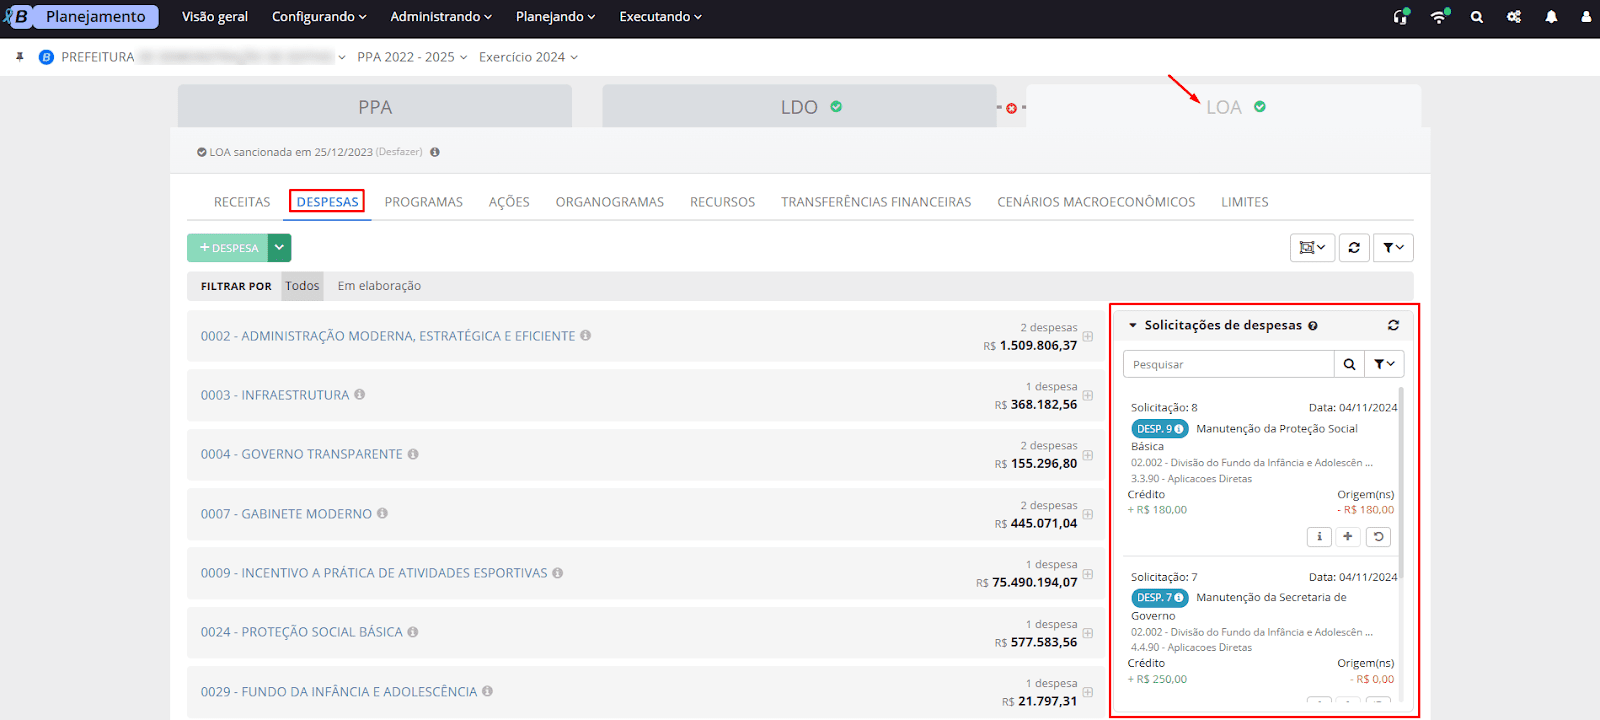1600x720 pixels.
Task: Click the notifications bell icon
Action: [x=1551, y=17]
